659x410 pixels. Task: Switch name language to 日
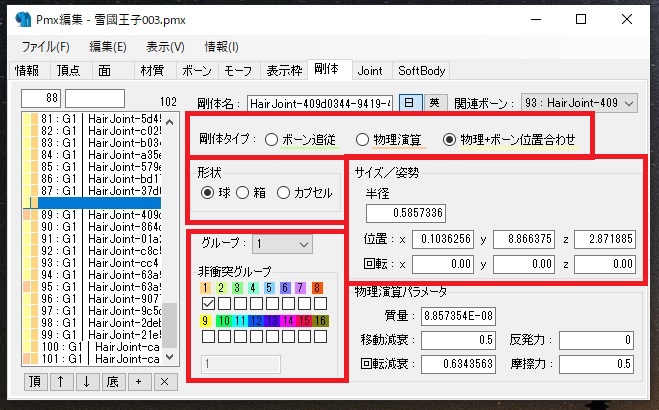pyautogui.click(x=410, y=103)
